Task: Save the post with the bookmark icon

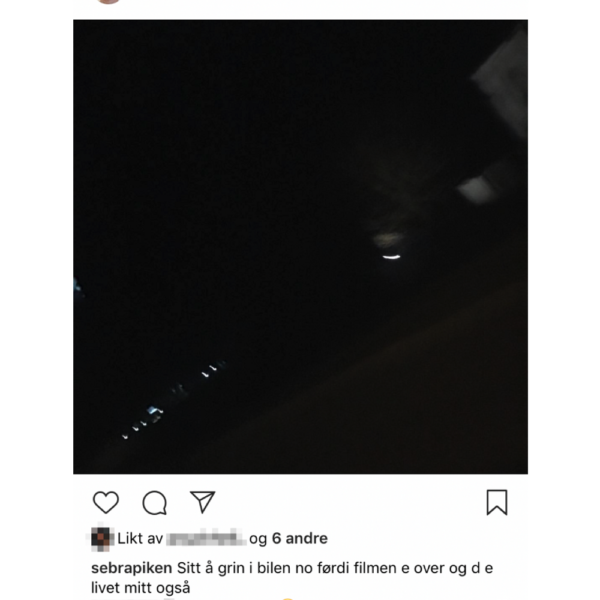Action: pyautogui.click(x=497, y=502)
